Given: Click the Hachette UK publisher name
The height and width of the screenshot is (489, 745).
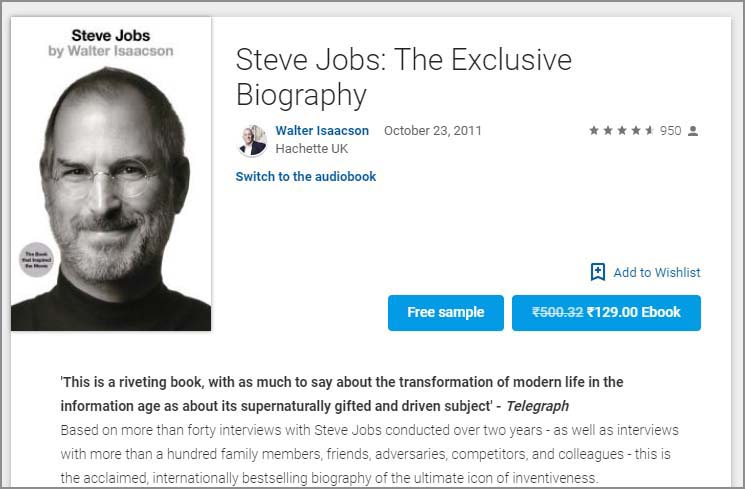Looking at the screenshot, I should click(x=311, y=148).
